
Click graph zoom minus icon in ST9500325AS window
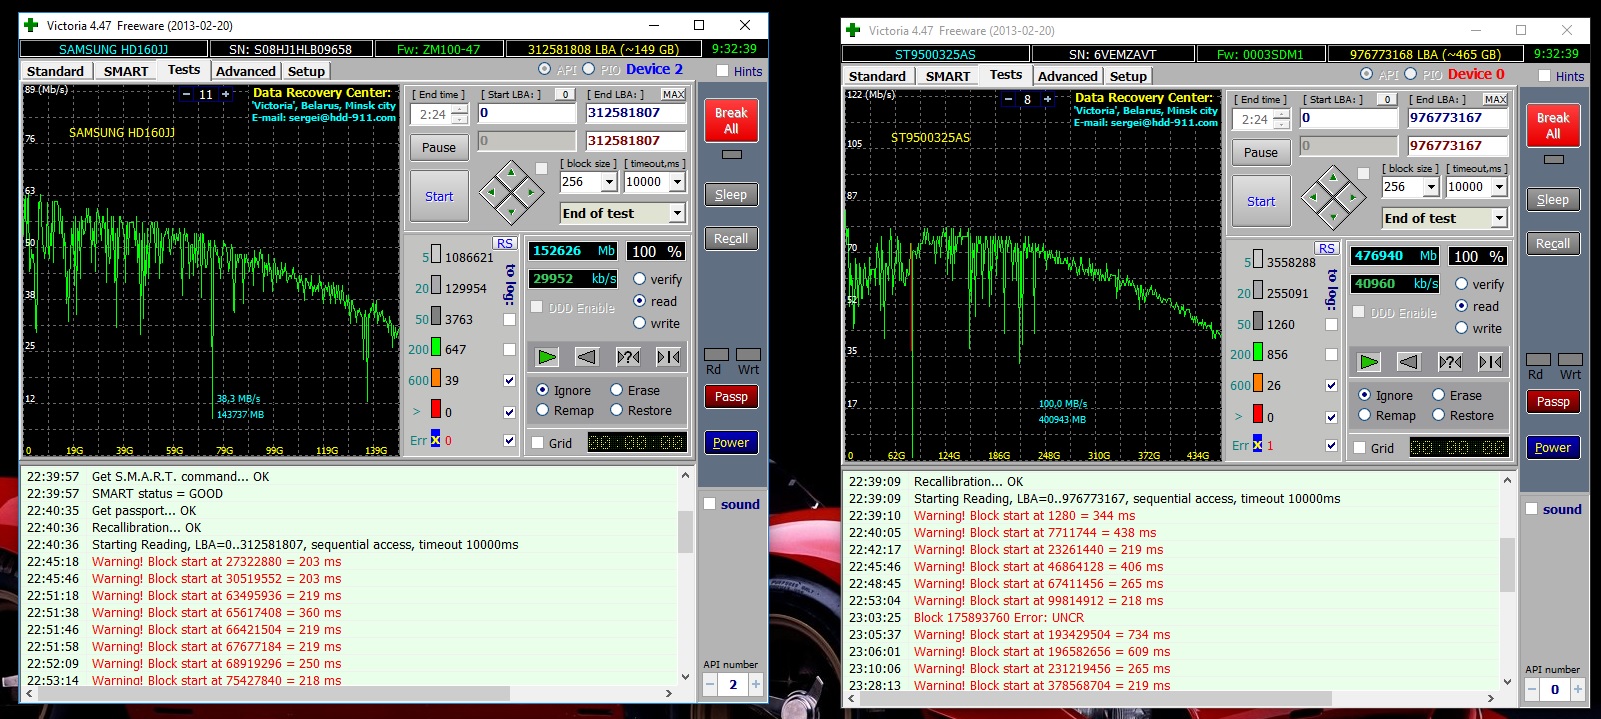[x=1008, y=99]
